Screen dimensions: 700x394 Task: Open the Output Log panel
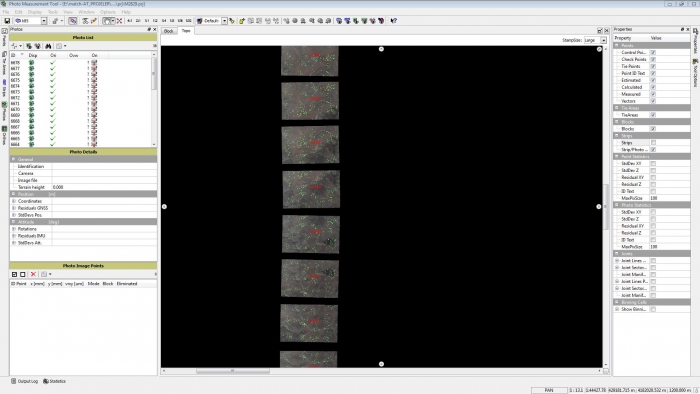point(25,381)
